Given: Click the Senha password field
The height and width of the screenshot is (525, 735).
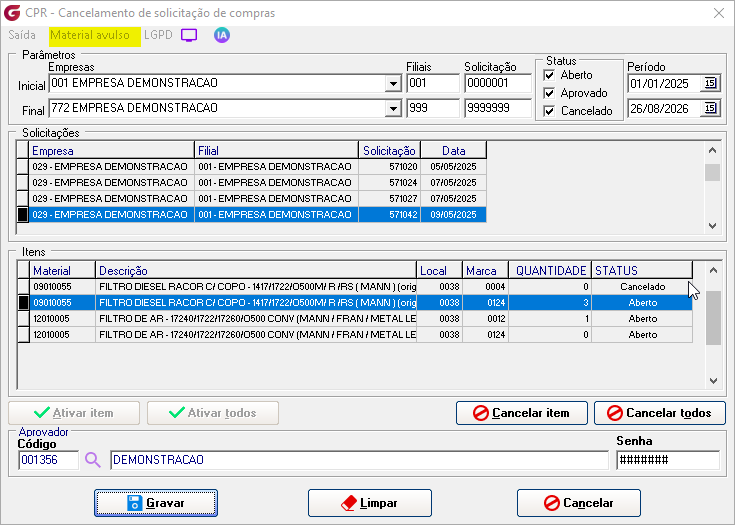Looking at the screenshot, I should 668,460.
